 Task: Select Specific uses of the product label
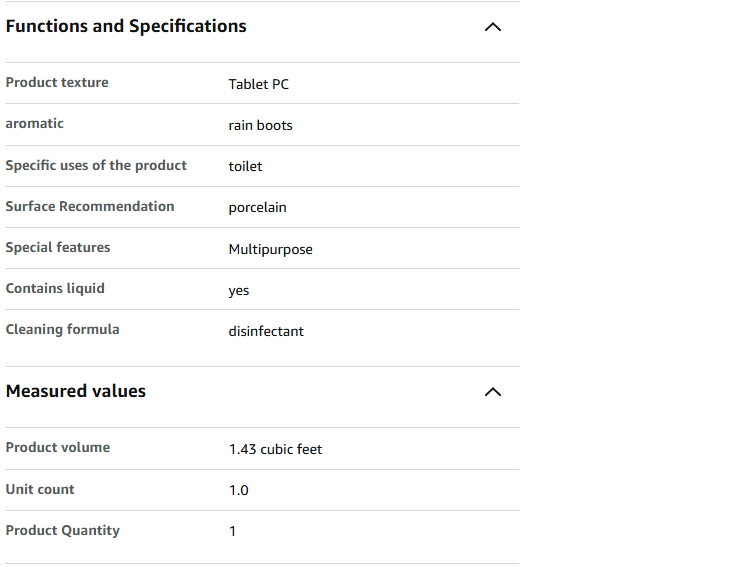pos(96,165)
